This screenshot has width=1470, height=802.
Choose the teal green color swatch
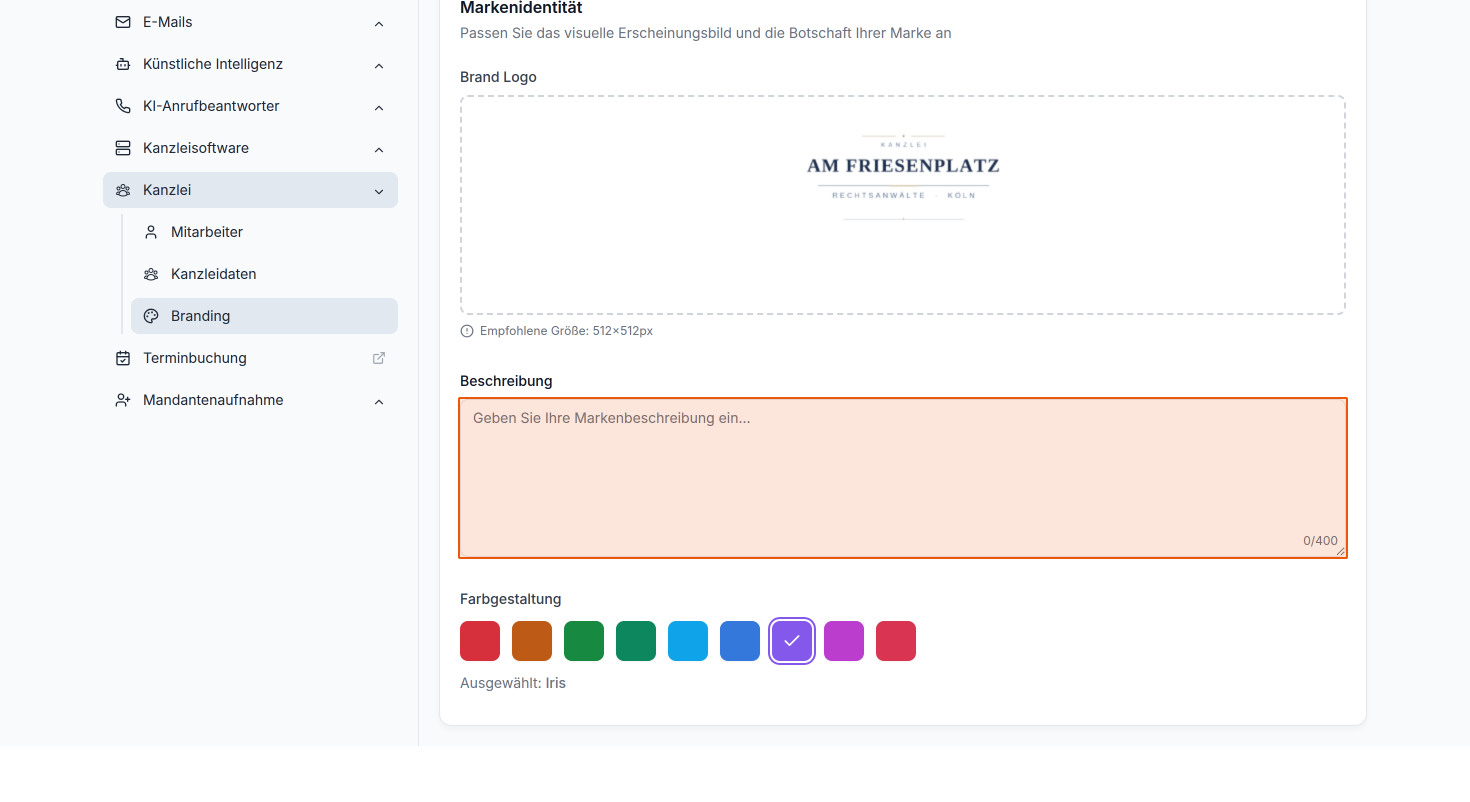click(x=636, y=641)
